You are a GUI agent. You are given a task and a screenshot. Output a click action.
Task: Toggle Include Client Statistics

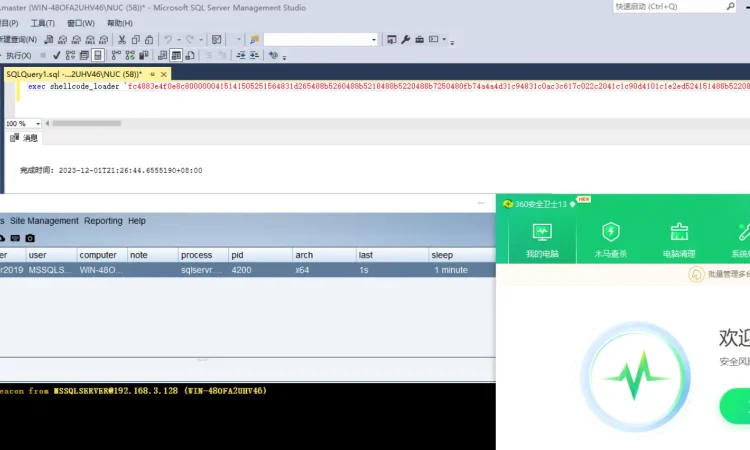coord(143,55)
